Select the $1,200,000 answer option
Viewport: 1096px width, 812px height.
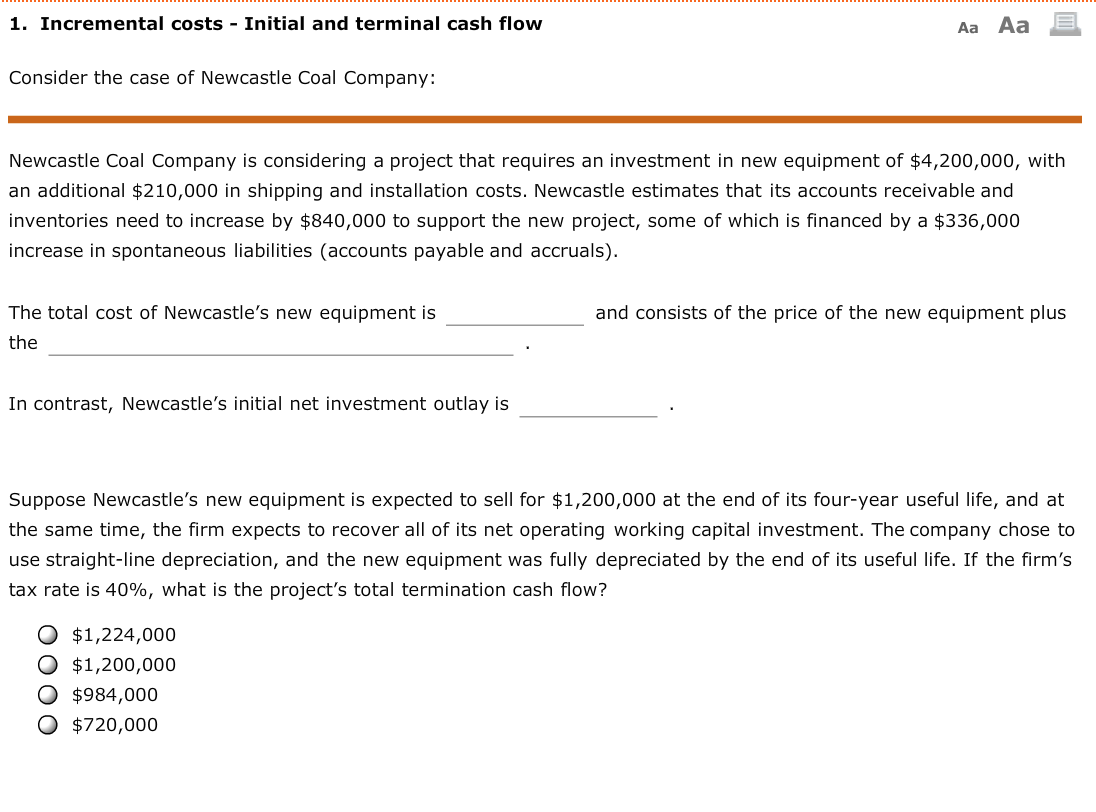click(46, 664)
